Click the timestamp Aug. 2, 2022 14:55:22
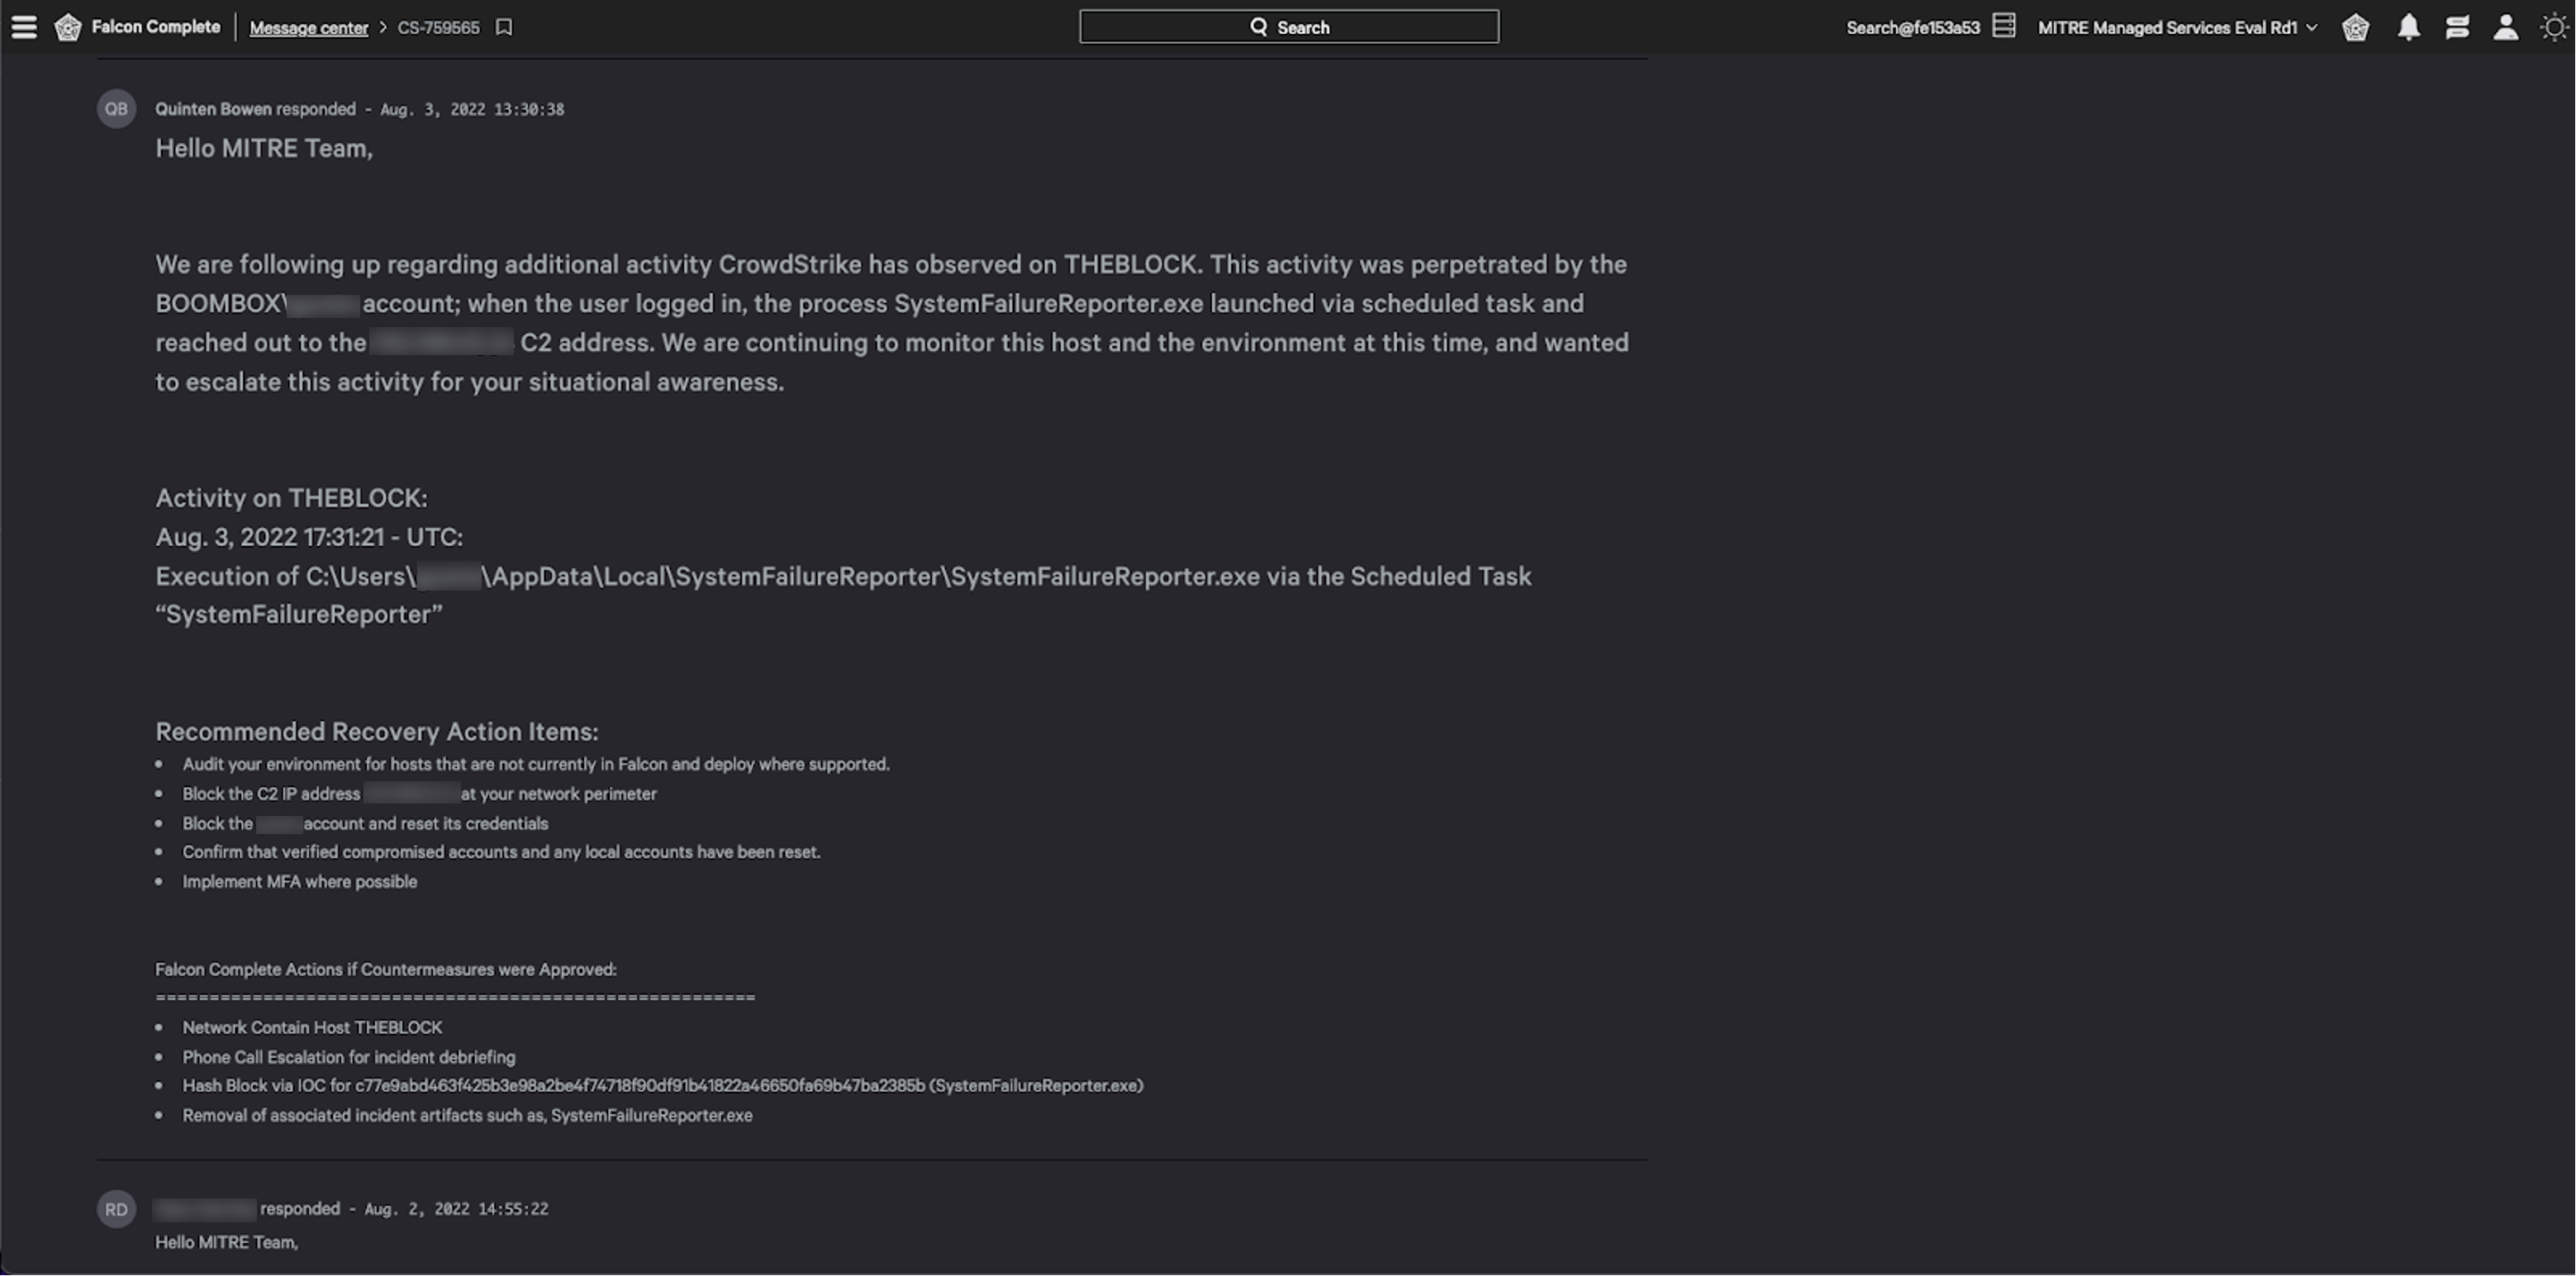 pos(456,1209)
